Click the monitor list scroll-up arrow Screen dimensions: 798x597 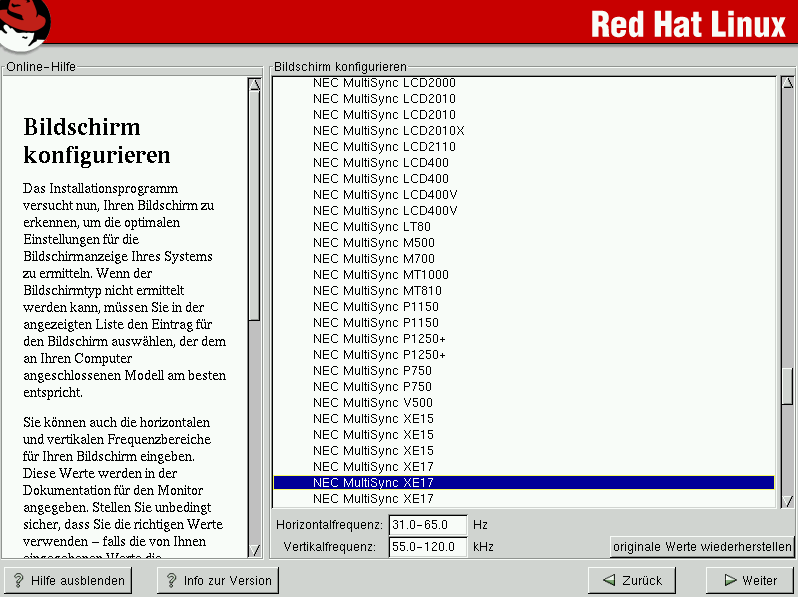click(x=786, y=84)
